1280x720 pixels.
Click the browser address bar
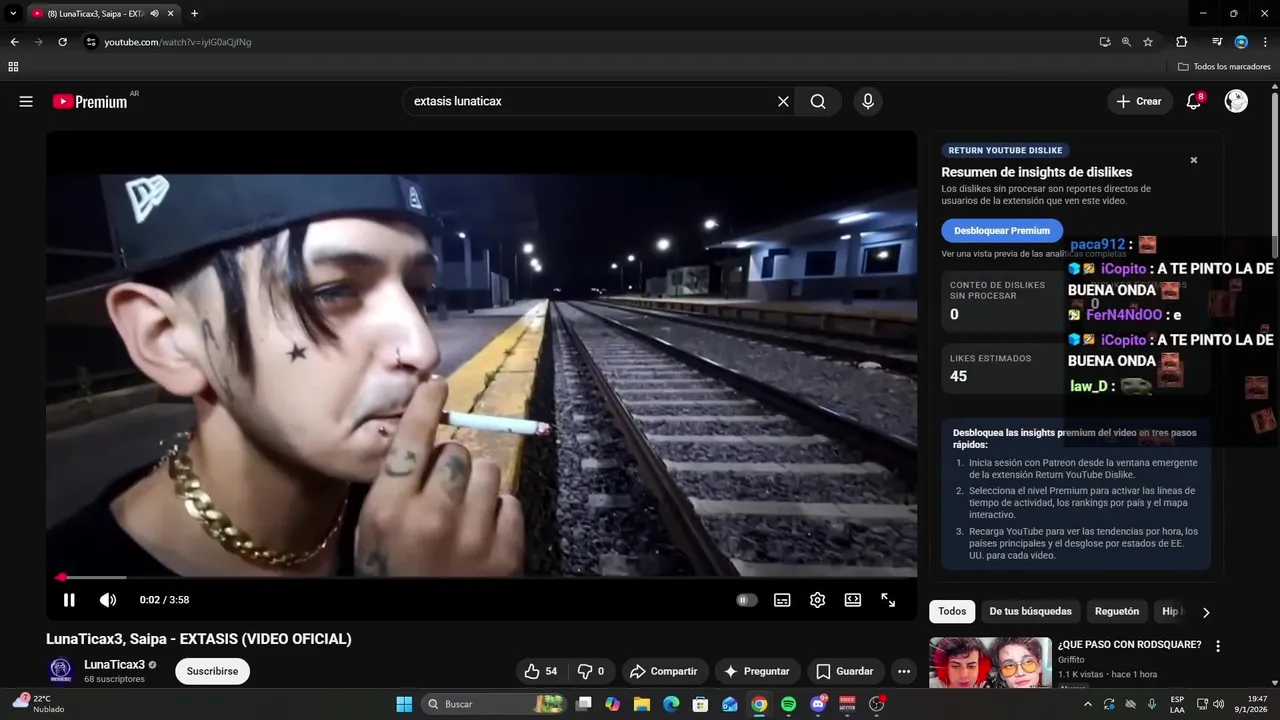[x=590, y=42]
